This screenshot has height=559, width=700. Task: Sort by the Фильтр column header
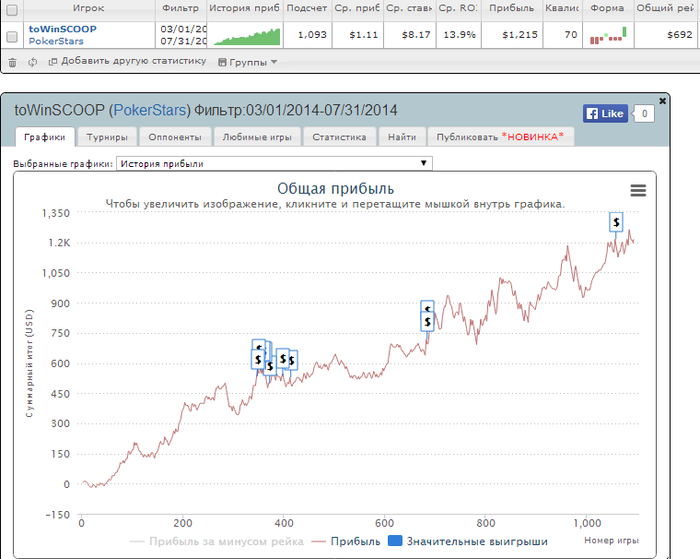[x=180, y=8]
